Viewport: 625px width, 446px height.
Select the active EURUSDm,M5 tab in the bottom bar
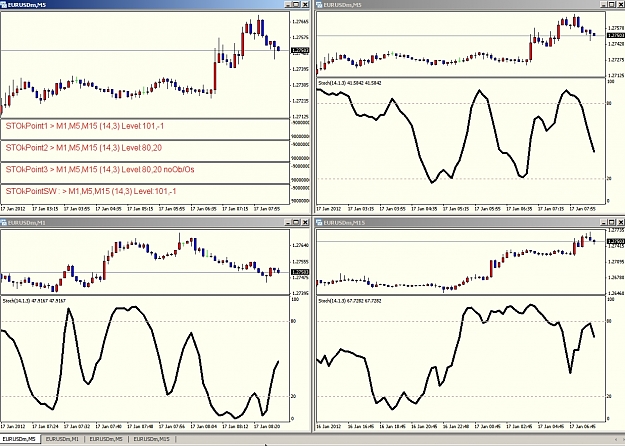19,439
